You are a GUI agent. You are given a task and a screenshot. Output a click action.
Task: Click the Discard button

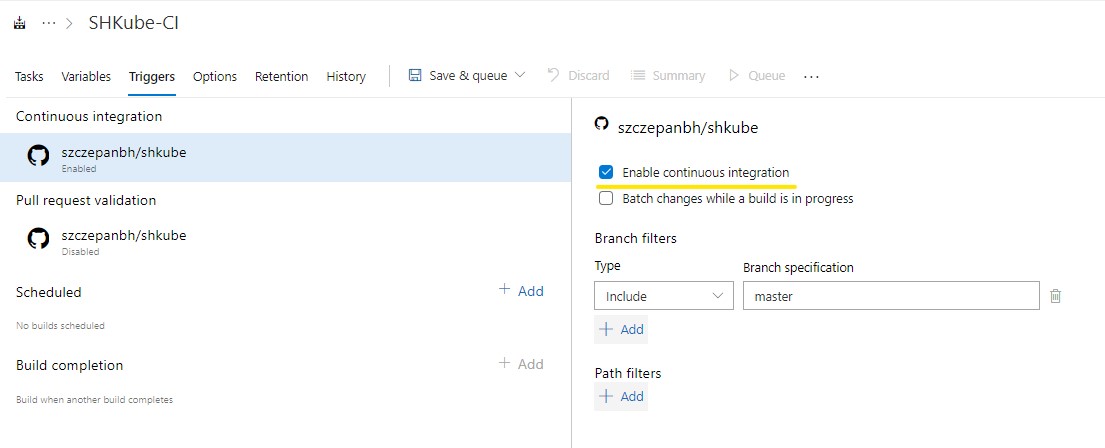pyautogui.click(x=578, y=75)
